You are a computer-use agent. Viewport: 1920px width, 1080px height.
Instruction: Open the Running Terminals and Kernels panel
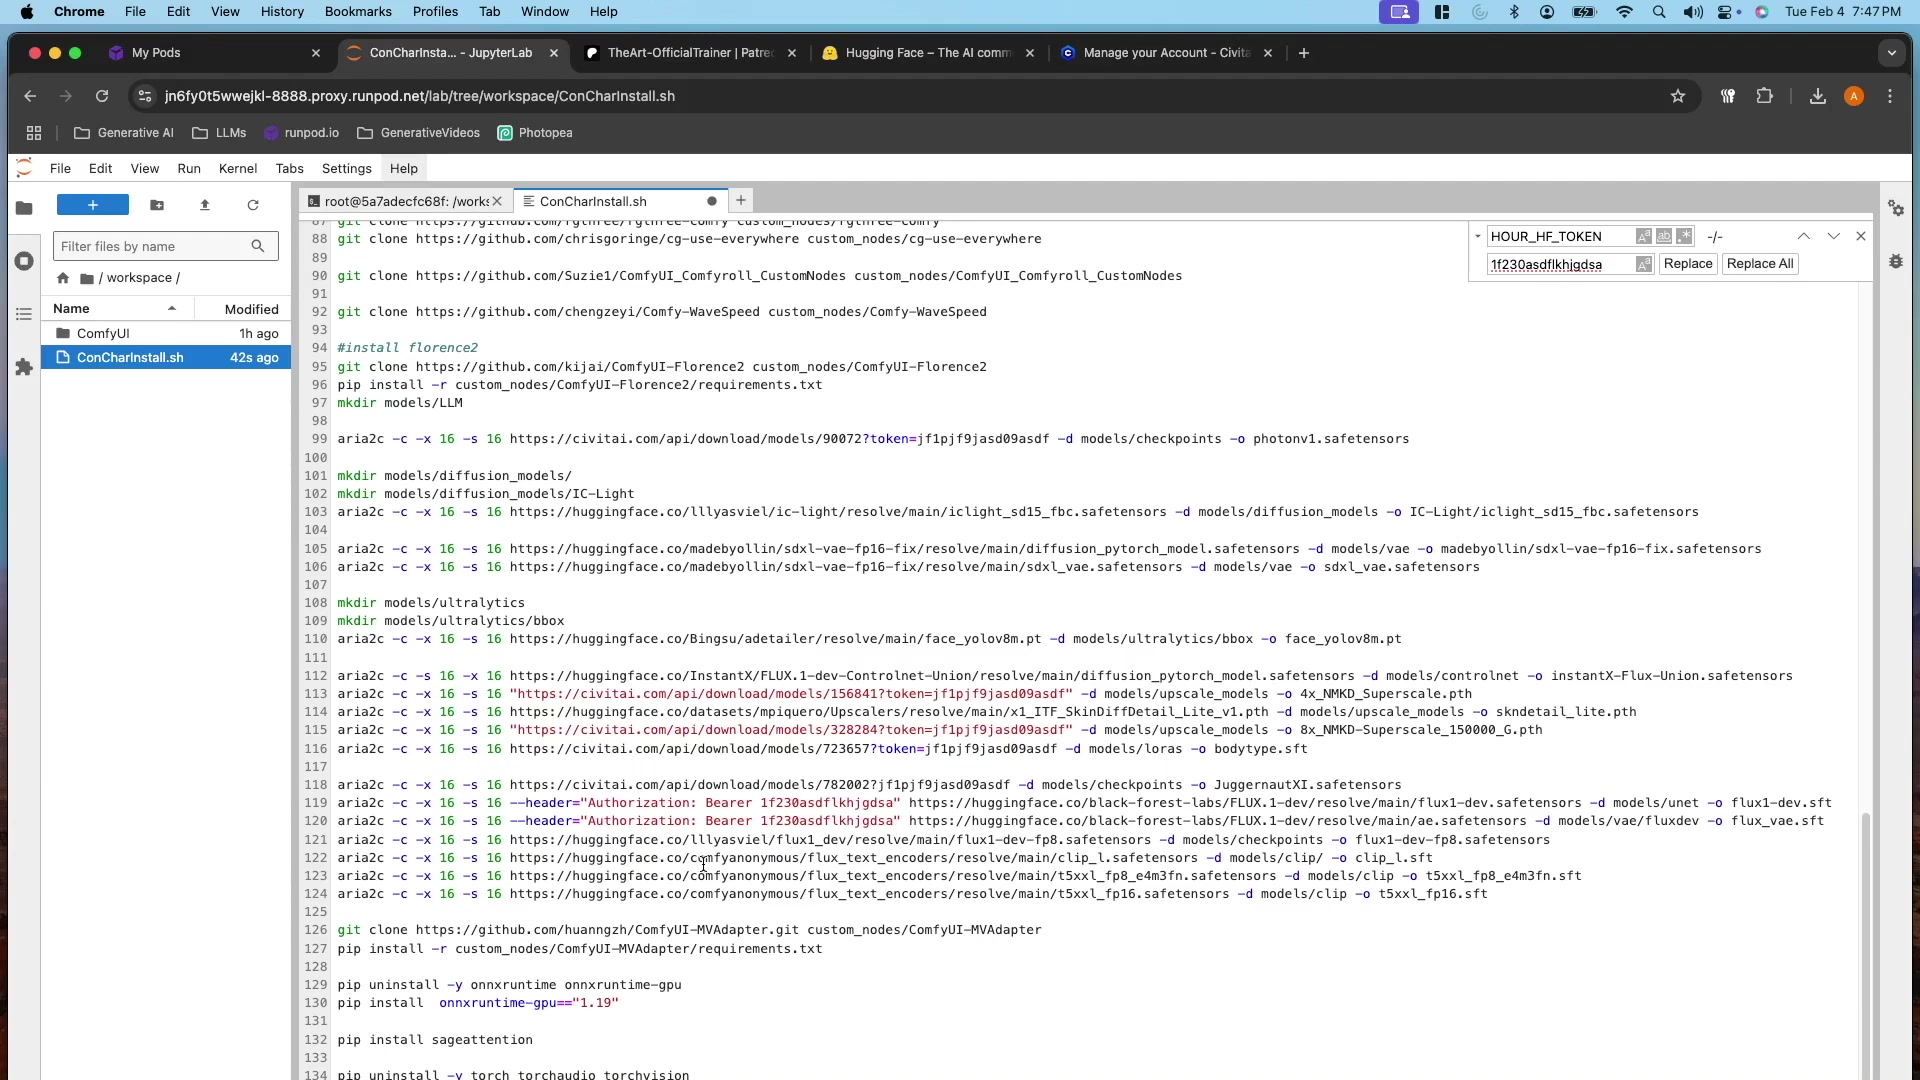tap(24, 261)
